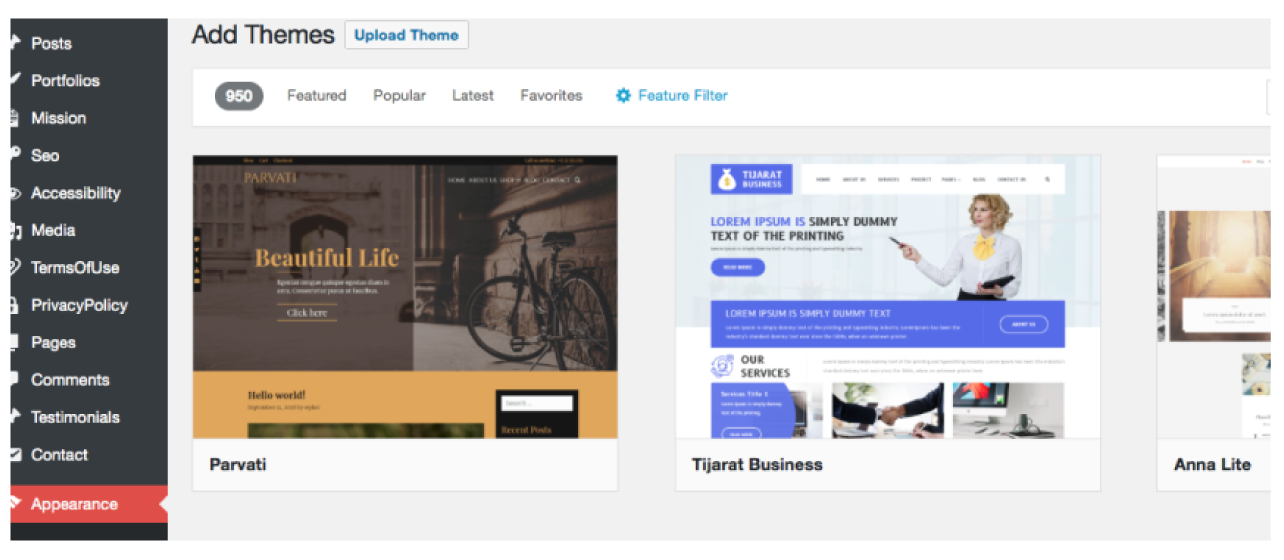Click the 950 themes count badge

239,96
